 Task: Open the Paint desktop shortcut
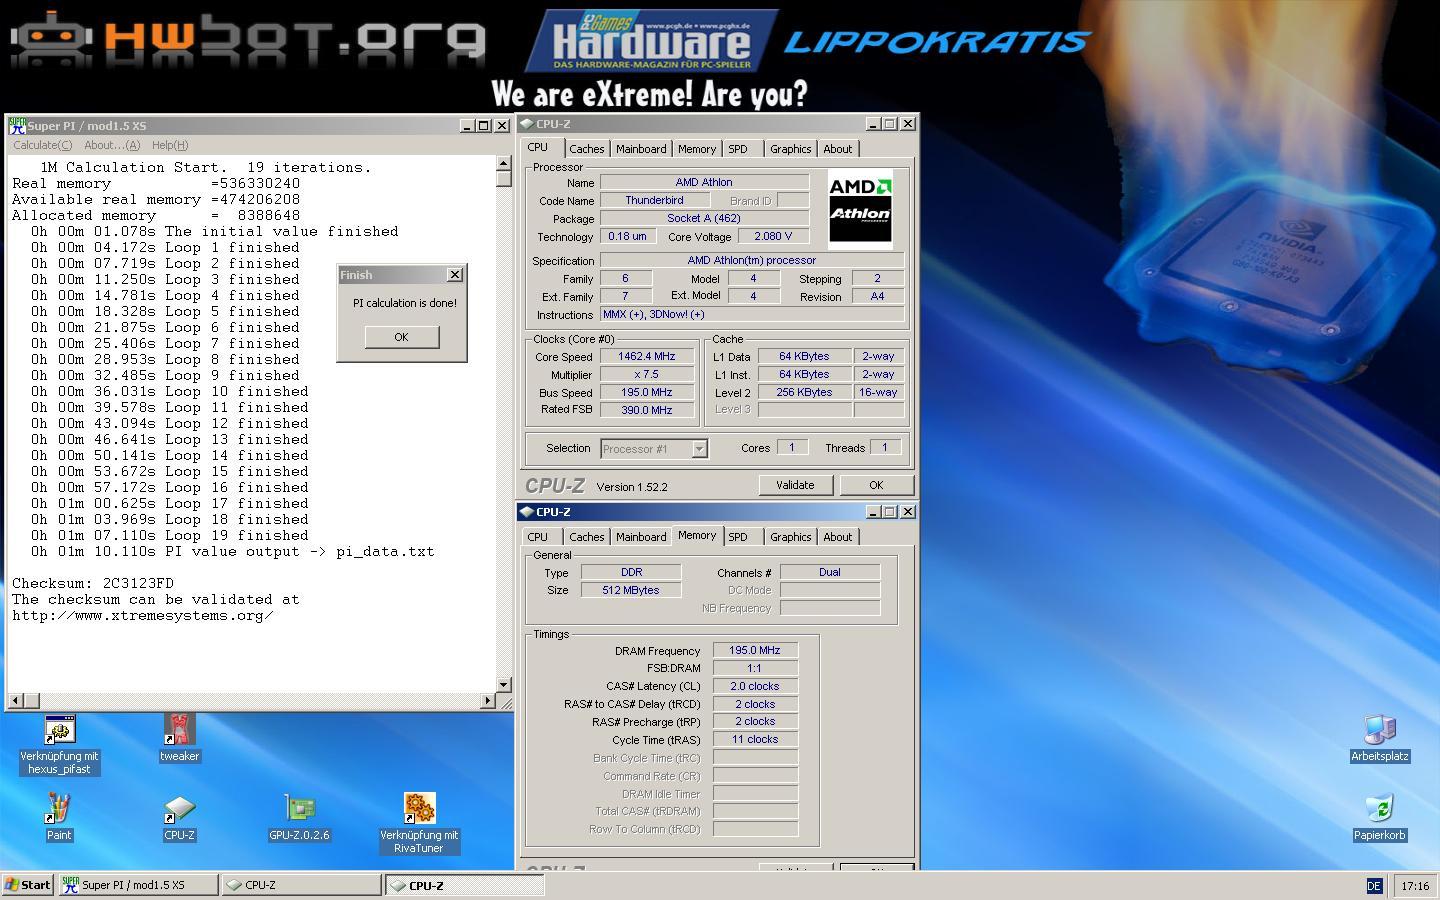tap(59, 809)
